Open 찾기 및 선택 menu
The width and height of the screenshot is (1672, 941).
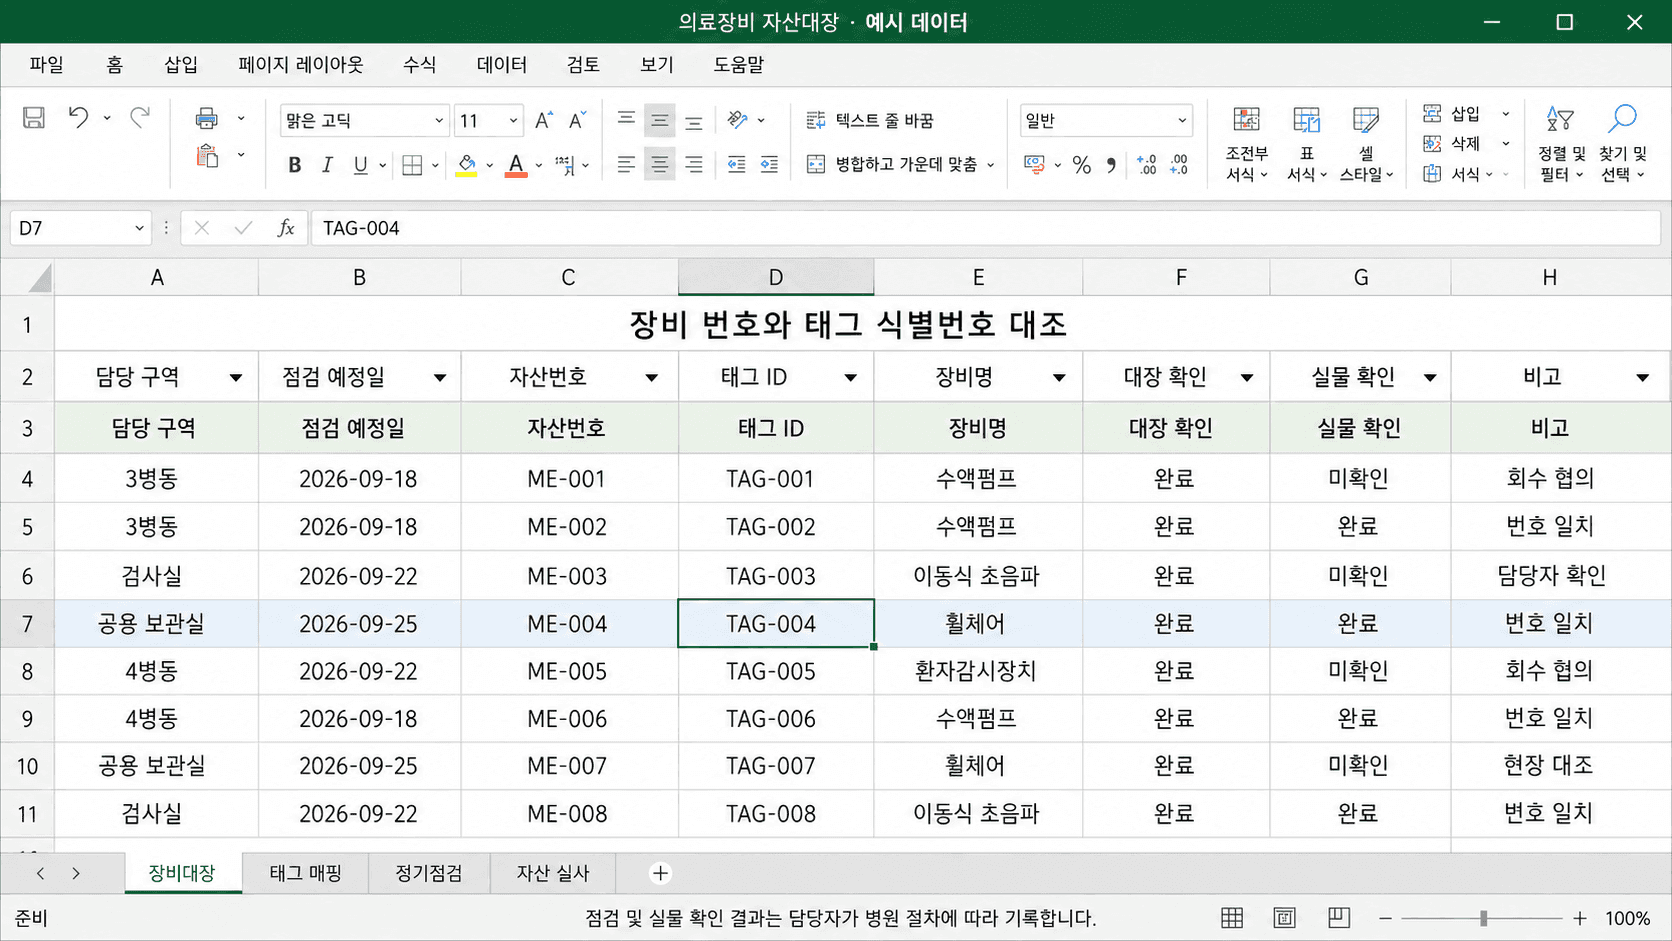(x=1622, y=145)
